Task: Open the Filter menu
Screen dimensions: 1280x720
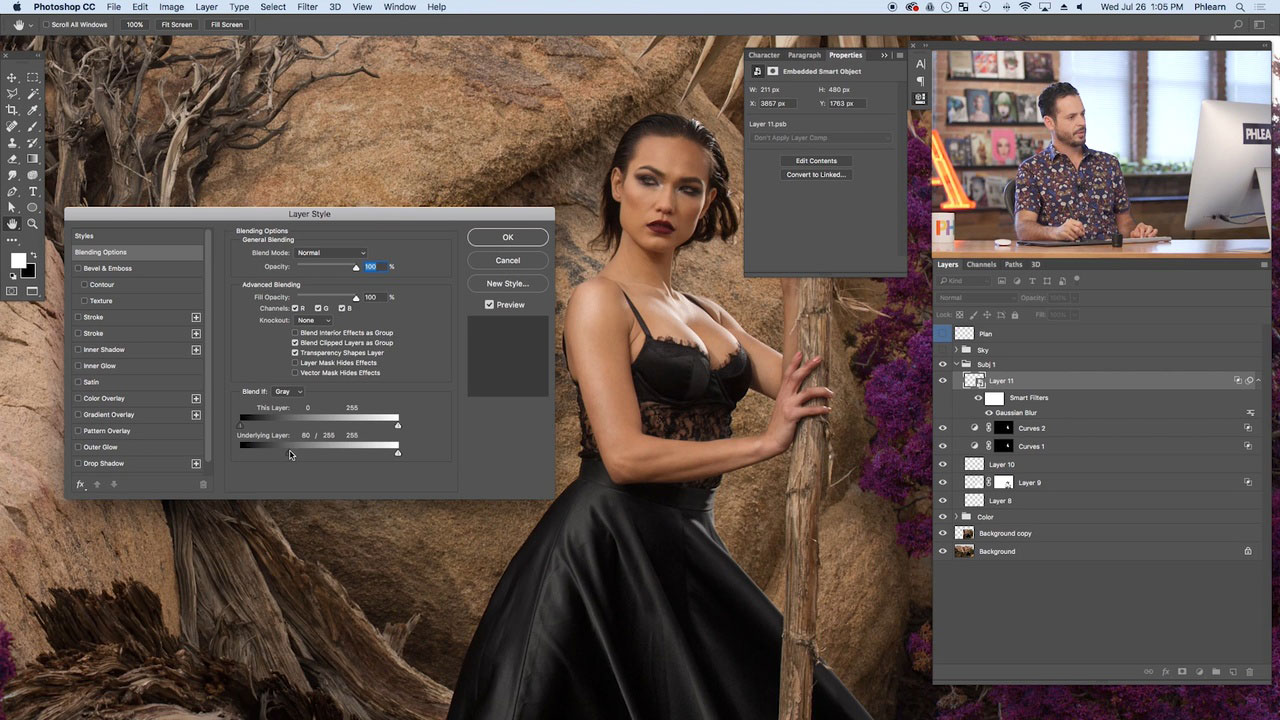Action: point(307,7)
